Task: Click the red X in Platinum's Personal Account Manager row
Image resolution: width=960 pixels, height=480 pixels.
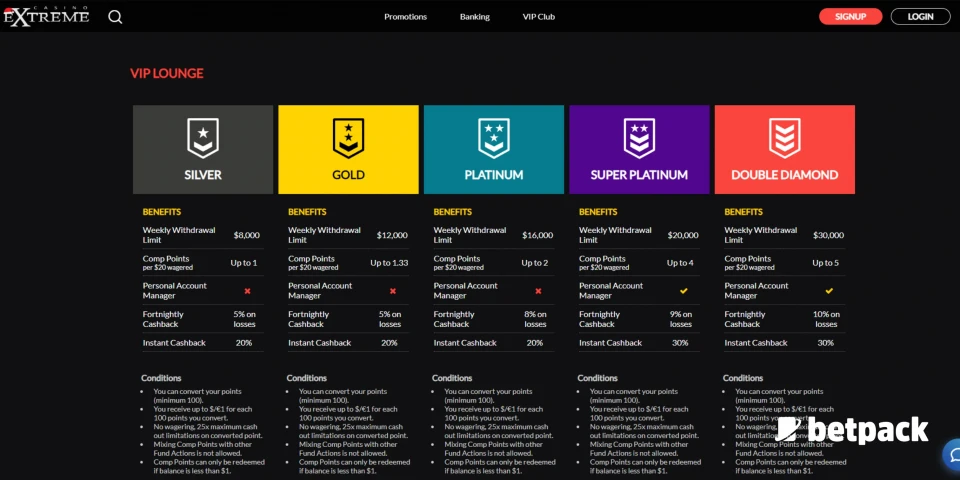Action: [x=538, y=291]
